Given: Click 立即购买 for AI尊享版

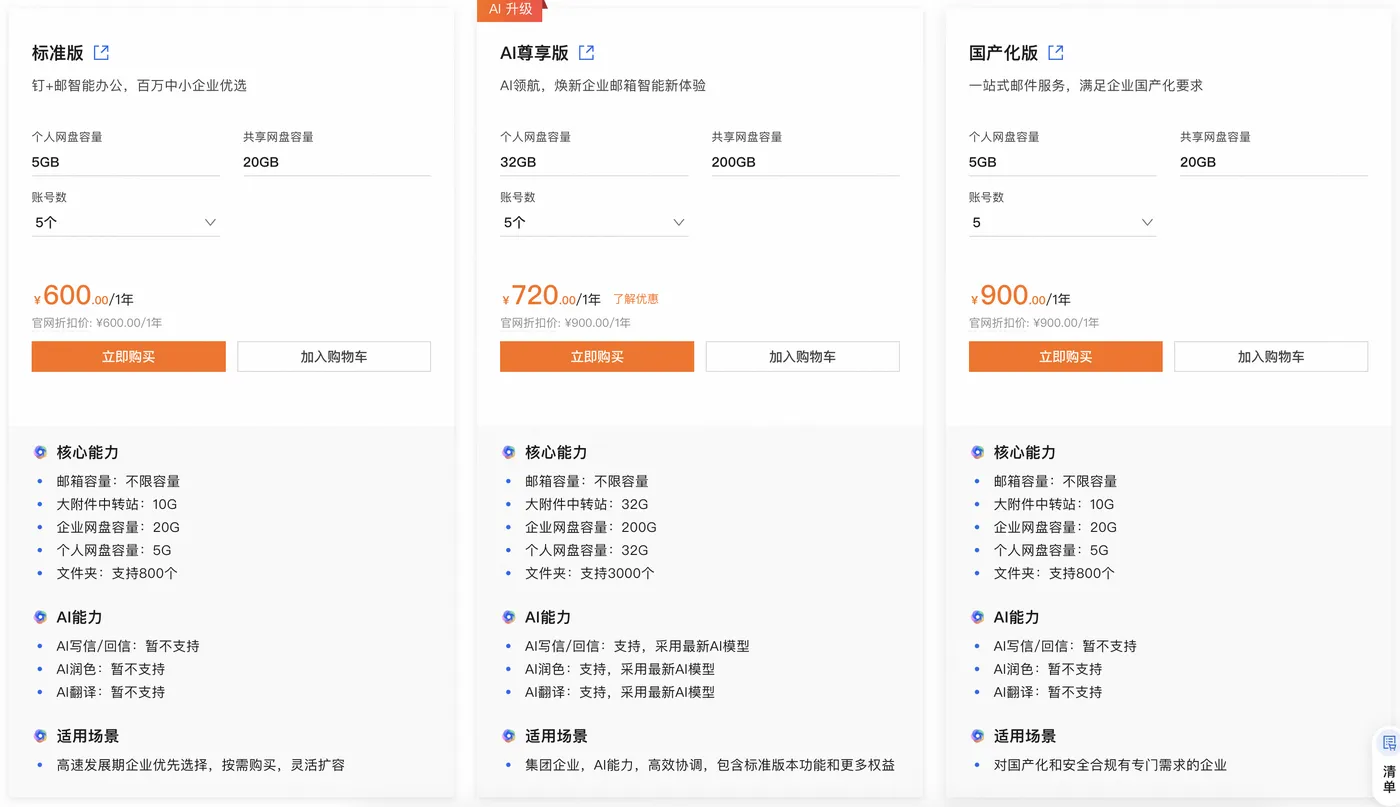Looking at the screenshot, I should pos(597,357).
